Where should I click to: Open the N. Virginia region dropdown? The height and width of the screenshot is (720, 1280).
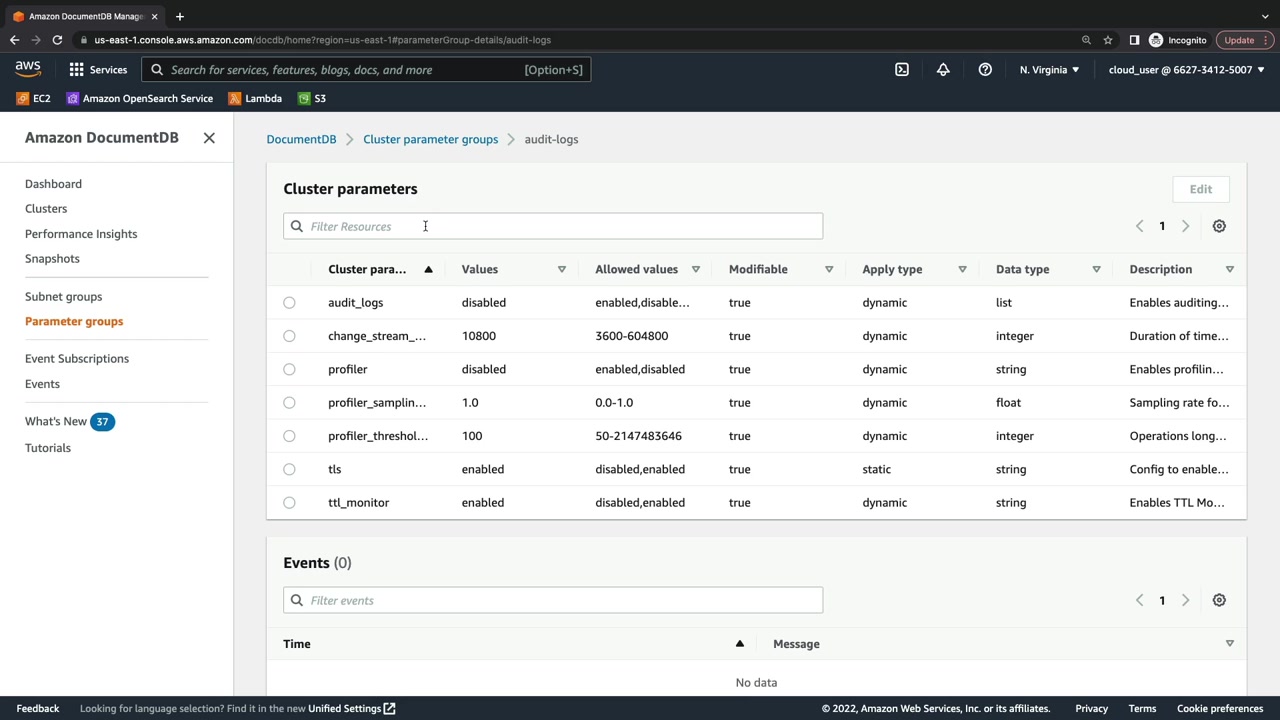click(x=1049, y=70)
